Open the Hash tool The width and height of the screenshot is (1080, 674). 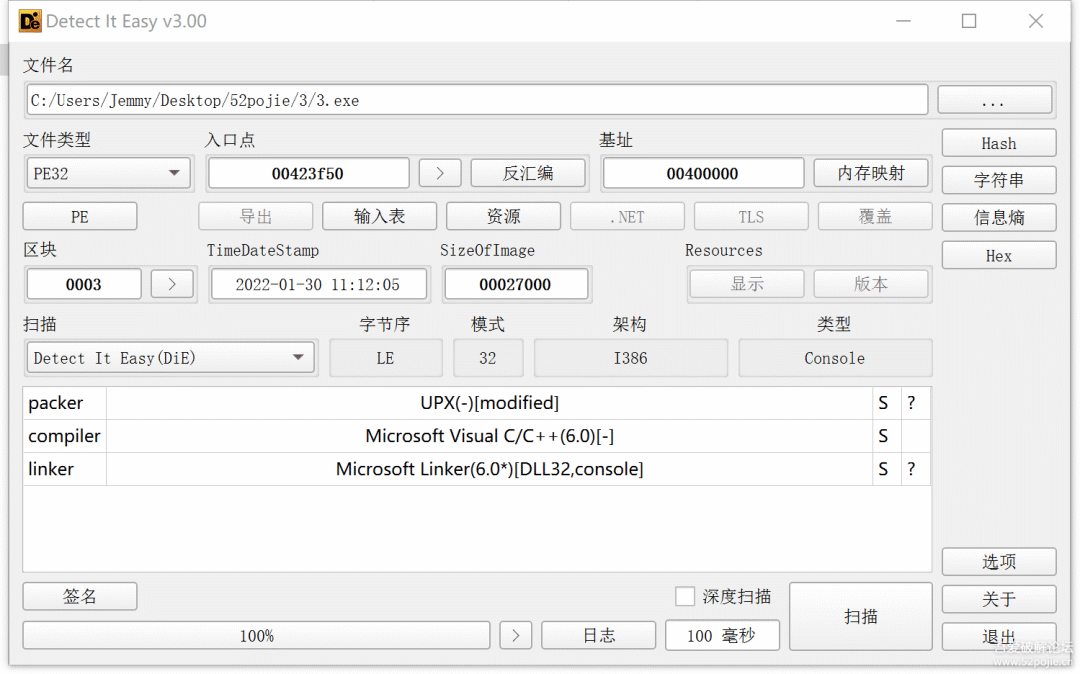[x=998, y=143]
